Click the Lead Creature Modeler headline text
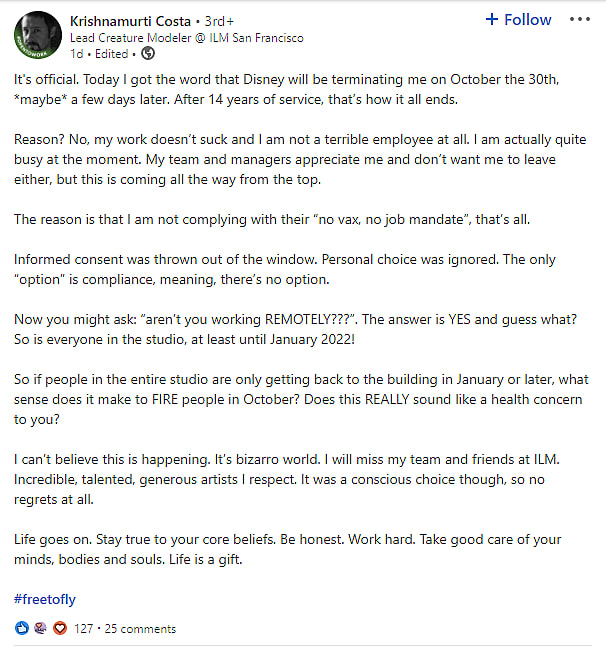The width and height of the screenshot is (606, 650). (187, 38)
